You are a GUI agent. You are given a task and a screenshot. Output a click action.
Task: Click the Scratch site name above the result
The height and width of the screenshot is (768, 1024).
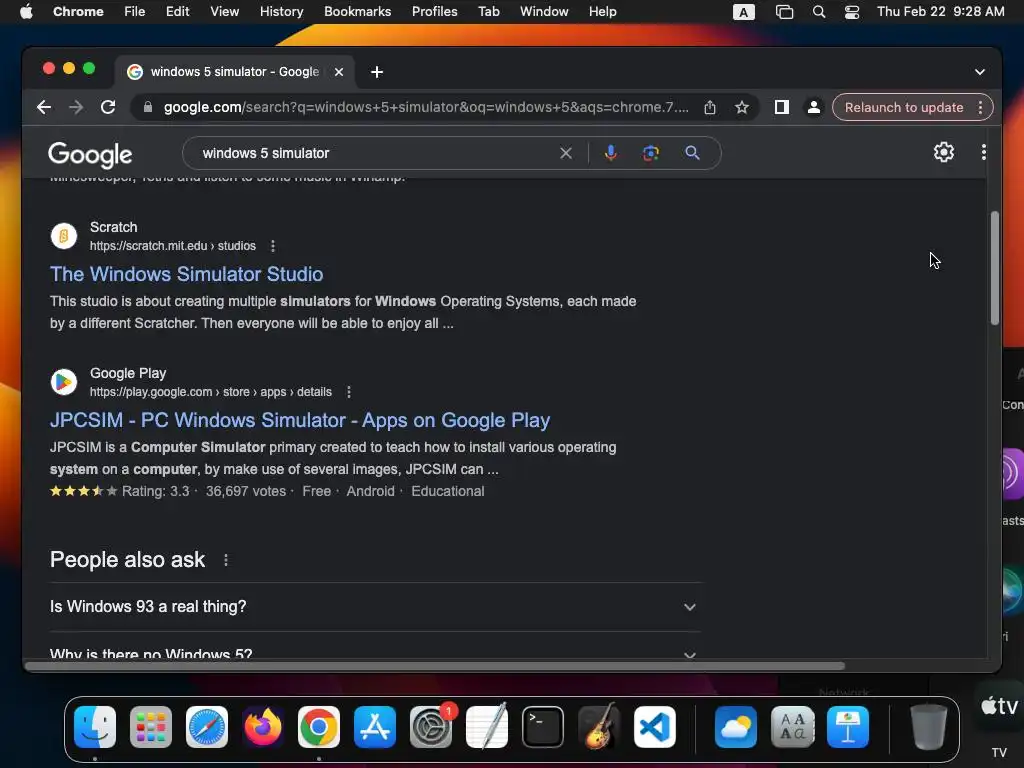(114, 227)
